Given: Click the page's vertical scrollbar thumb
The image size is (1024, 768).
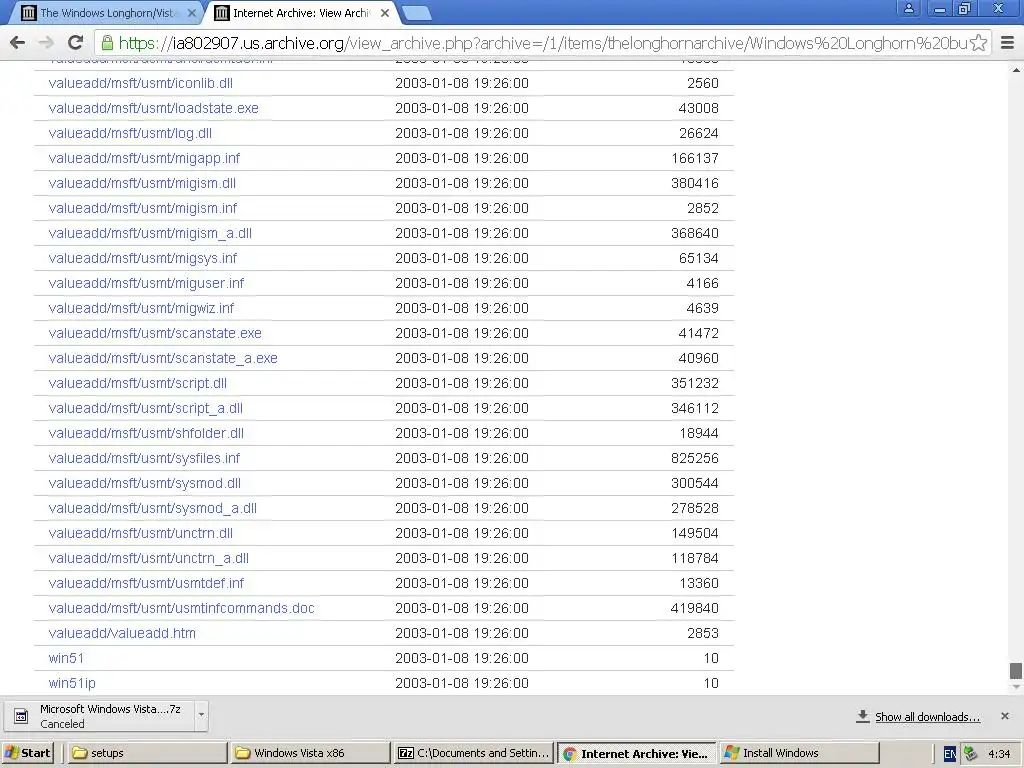Looking at the screenshot, I should 1016,671.
